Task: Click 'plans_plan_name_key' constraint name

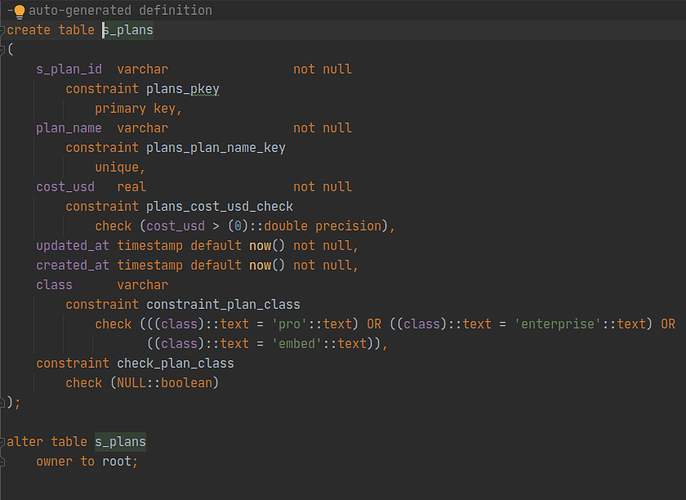Action: pyautogui.click(x=216, y=148)
